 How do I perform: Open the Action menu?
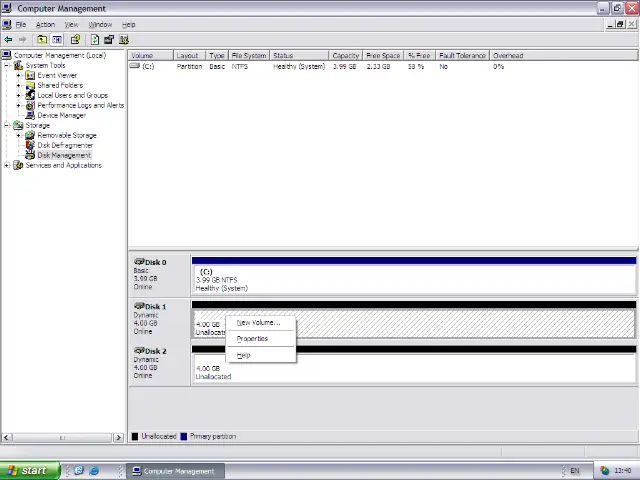coord(45,24)
